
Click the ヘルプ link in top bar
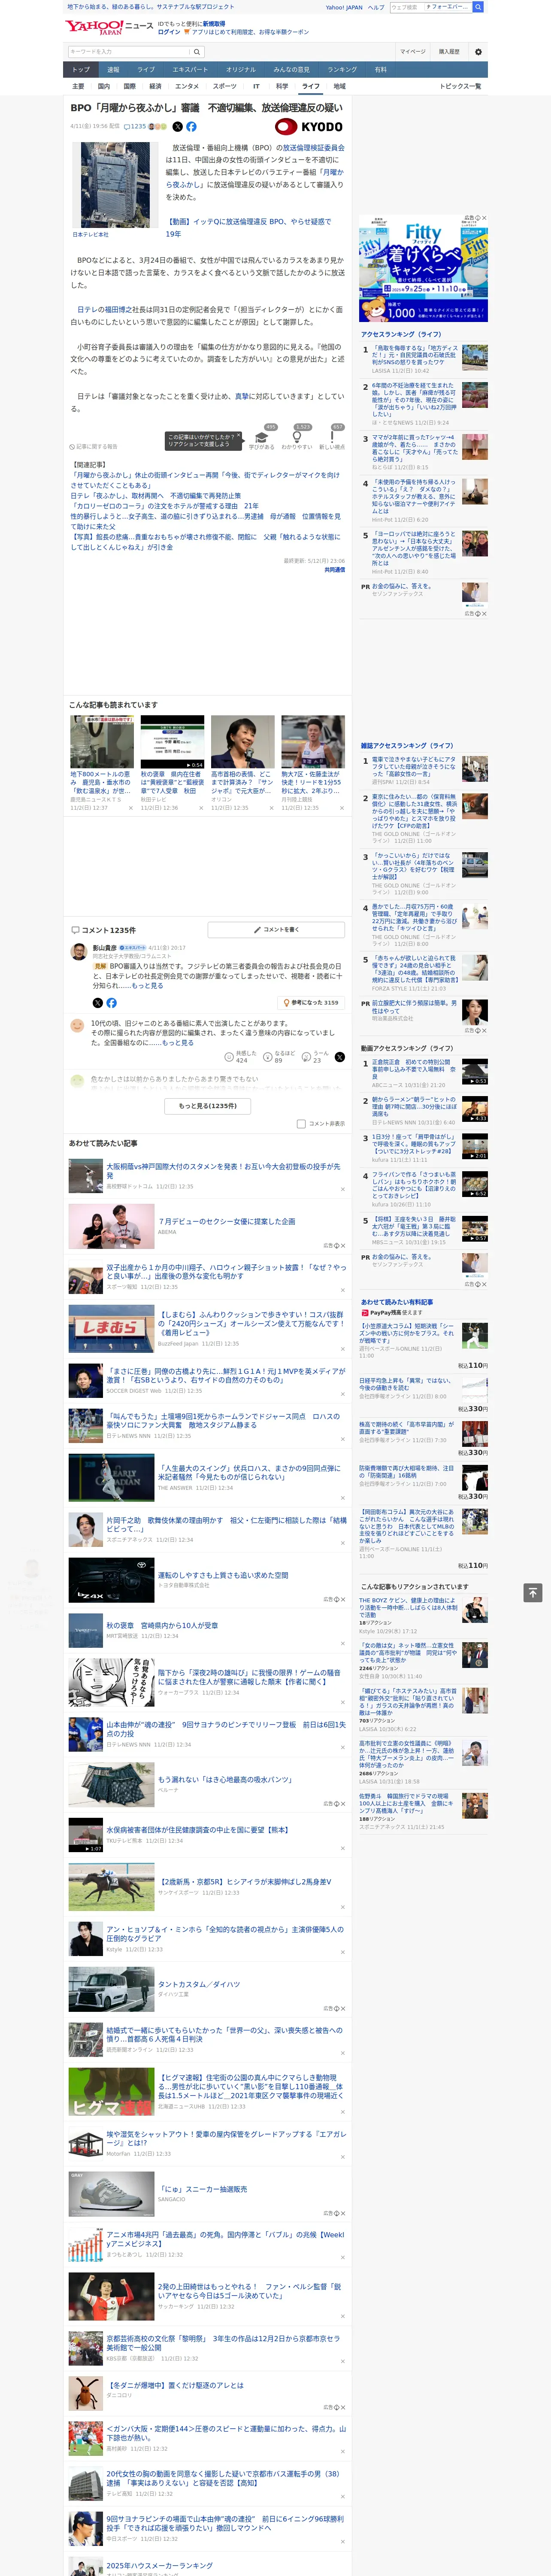pos(376,7)
